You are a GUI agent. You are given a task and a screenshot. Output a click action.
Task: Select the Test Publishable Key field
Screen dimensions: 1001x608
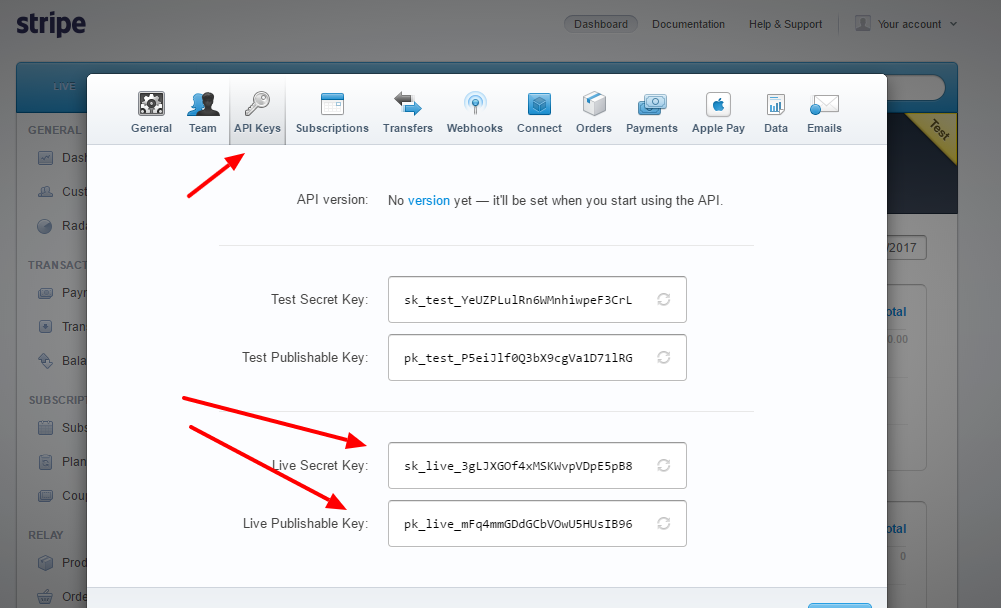[537, 358]
